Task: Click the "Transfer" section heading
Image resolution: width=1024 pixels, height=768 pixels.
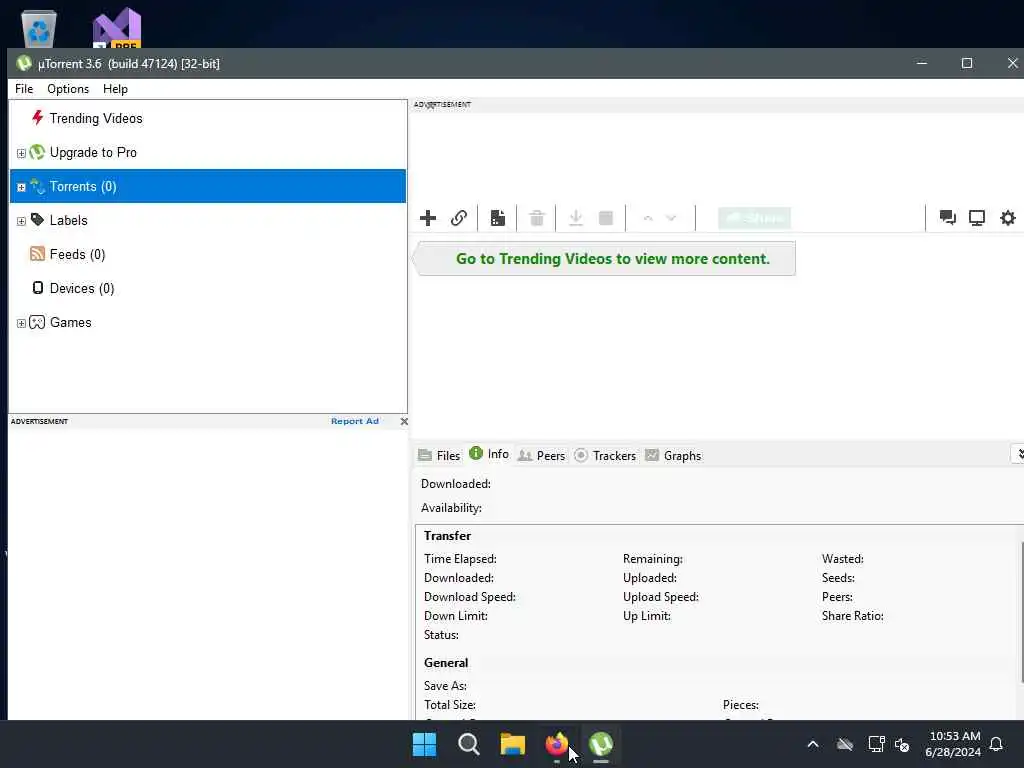Action: (447, 536)
